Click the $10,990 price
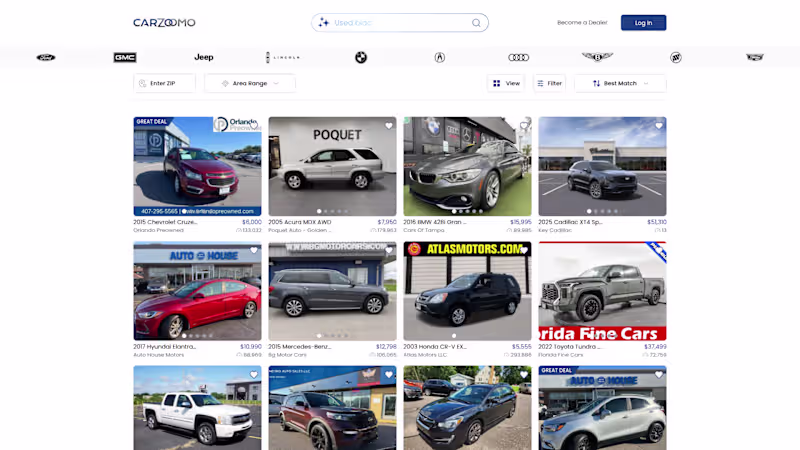Image resolution: width=800 pixels, height=450 pixels. pyautogui.click(x=251, y=346)
